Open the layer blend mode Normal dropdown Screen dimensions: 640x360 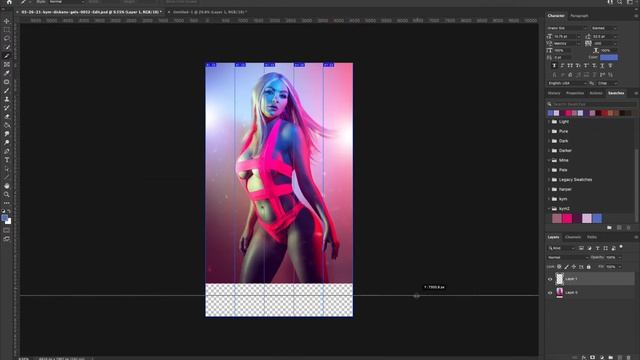click(x=567, y=258)
